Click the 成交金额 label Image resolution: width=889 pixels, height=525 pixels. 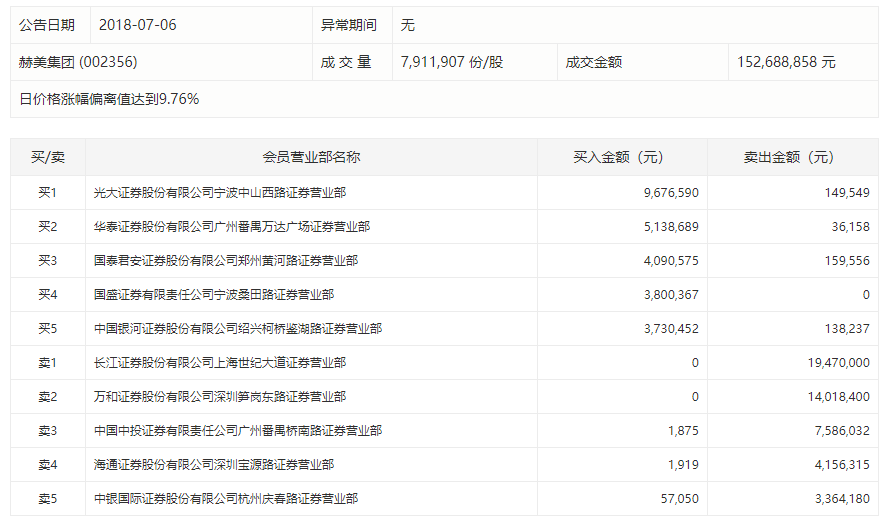pos(594,62)
